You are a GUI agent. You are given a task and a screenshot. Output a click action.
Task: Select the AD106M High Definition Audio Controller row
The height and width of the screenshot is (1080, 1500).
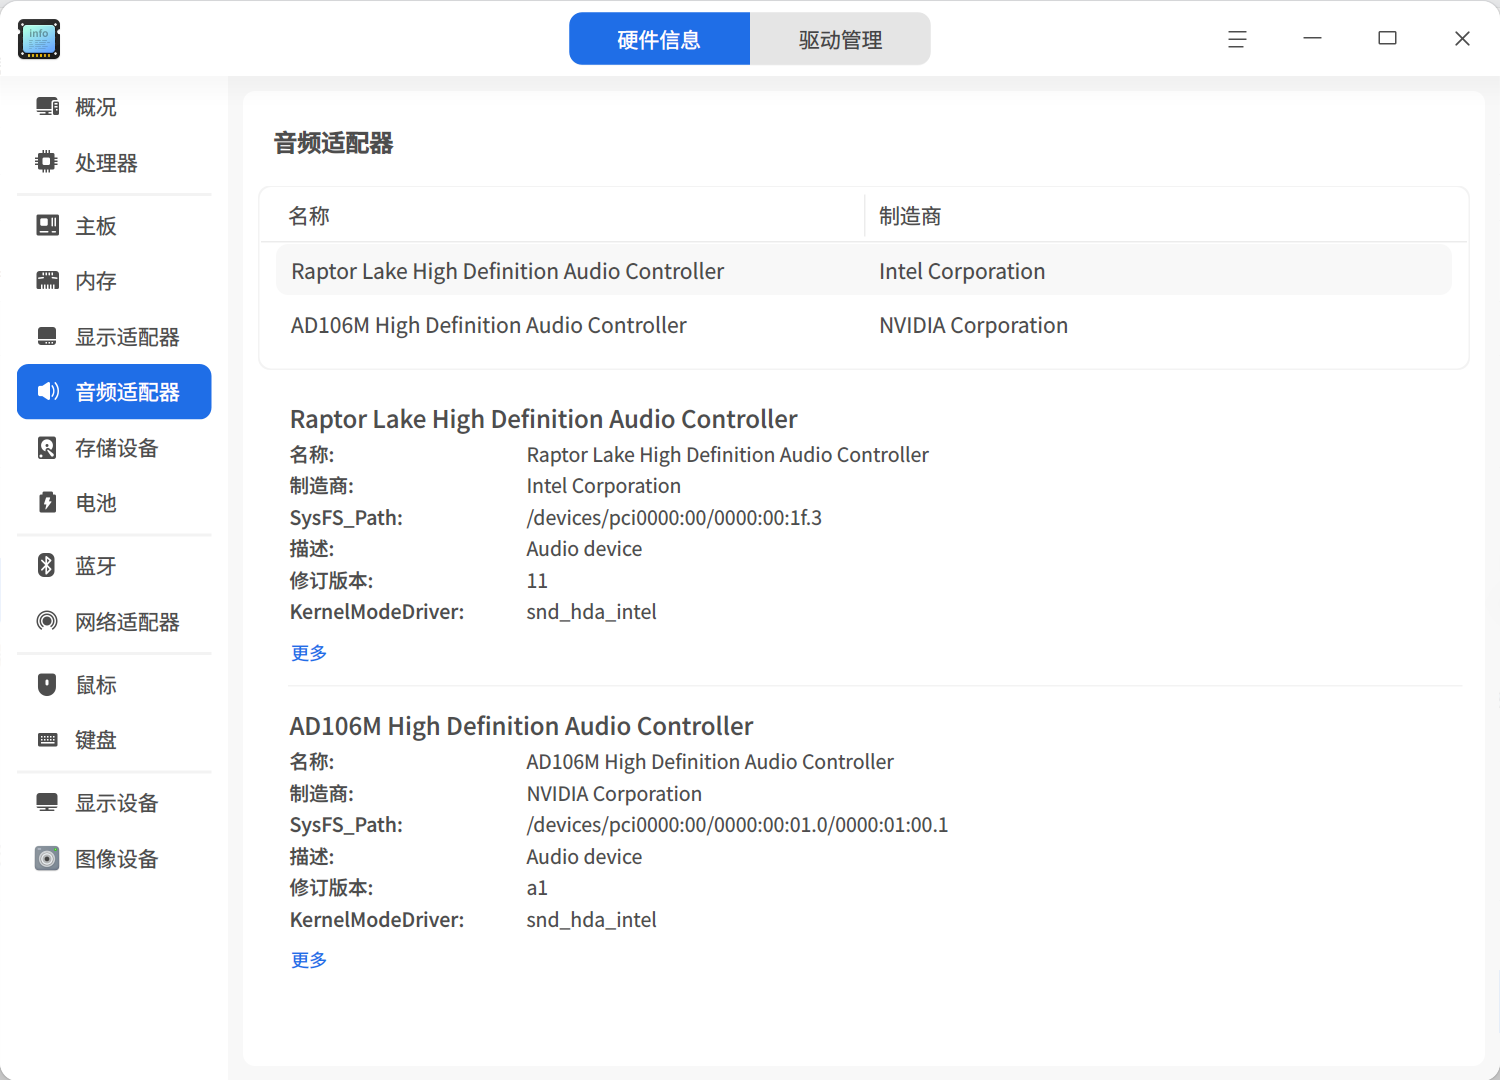(864, 325)
